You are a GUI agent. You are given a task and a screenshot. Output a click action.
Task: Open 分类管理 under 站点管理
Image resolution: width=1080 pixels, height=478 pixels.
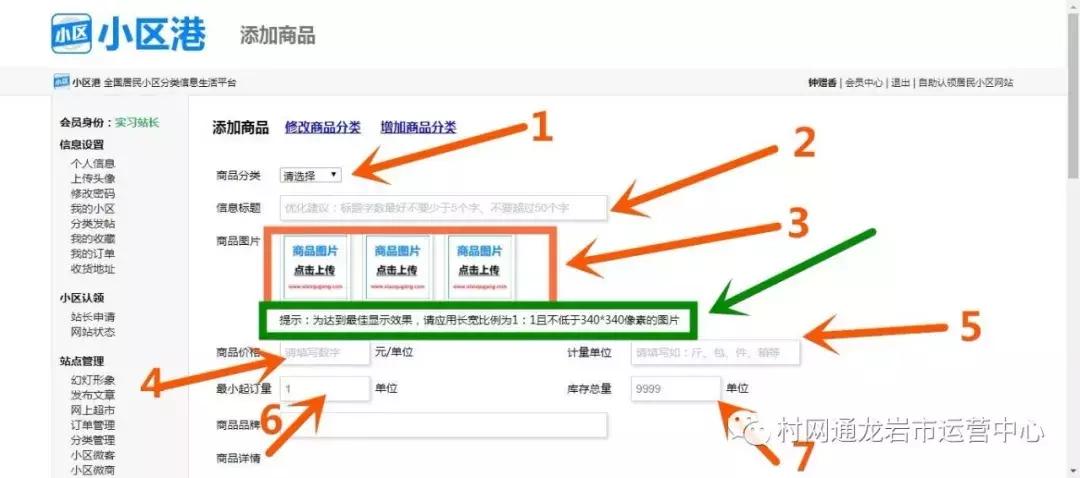coord(92,440)
